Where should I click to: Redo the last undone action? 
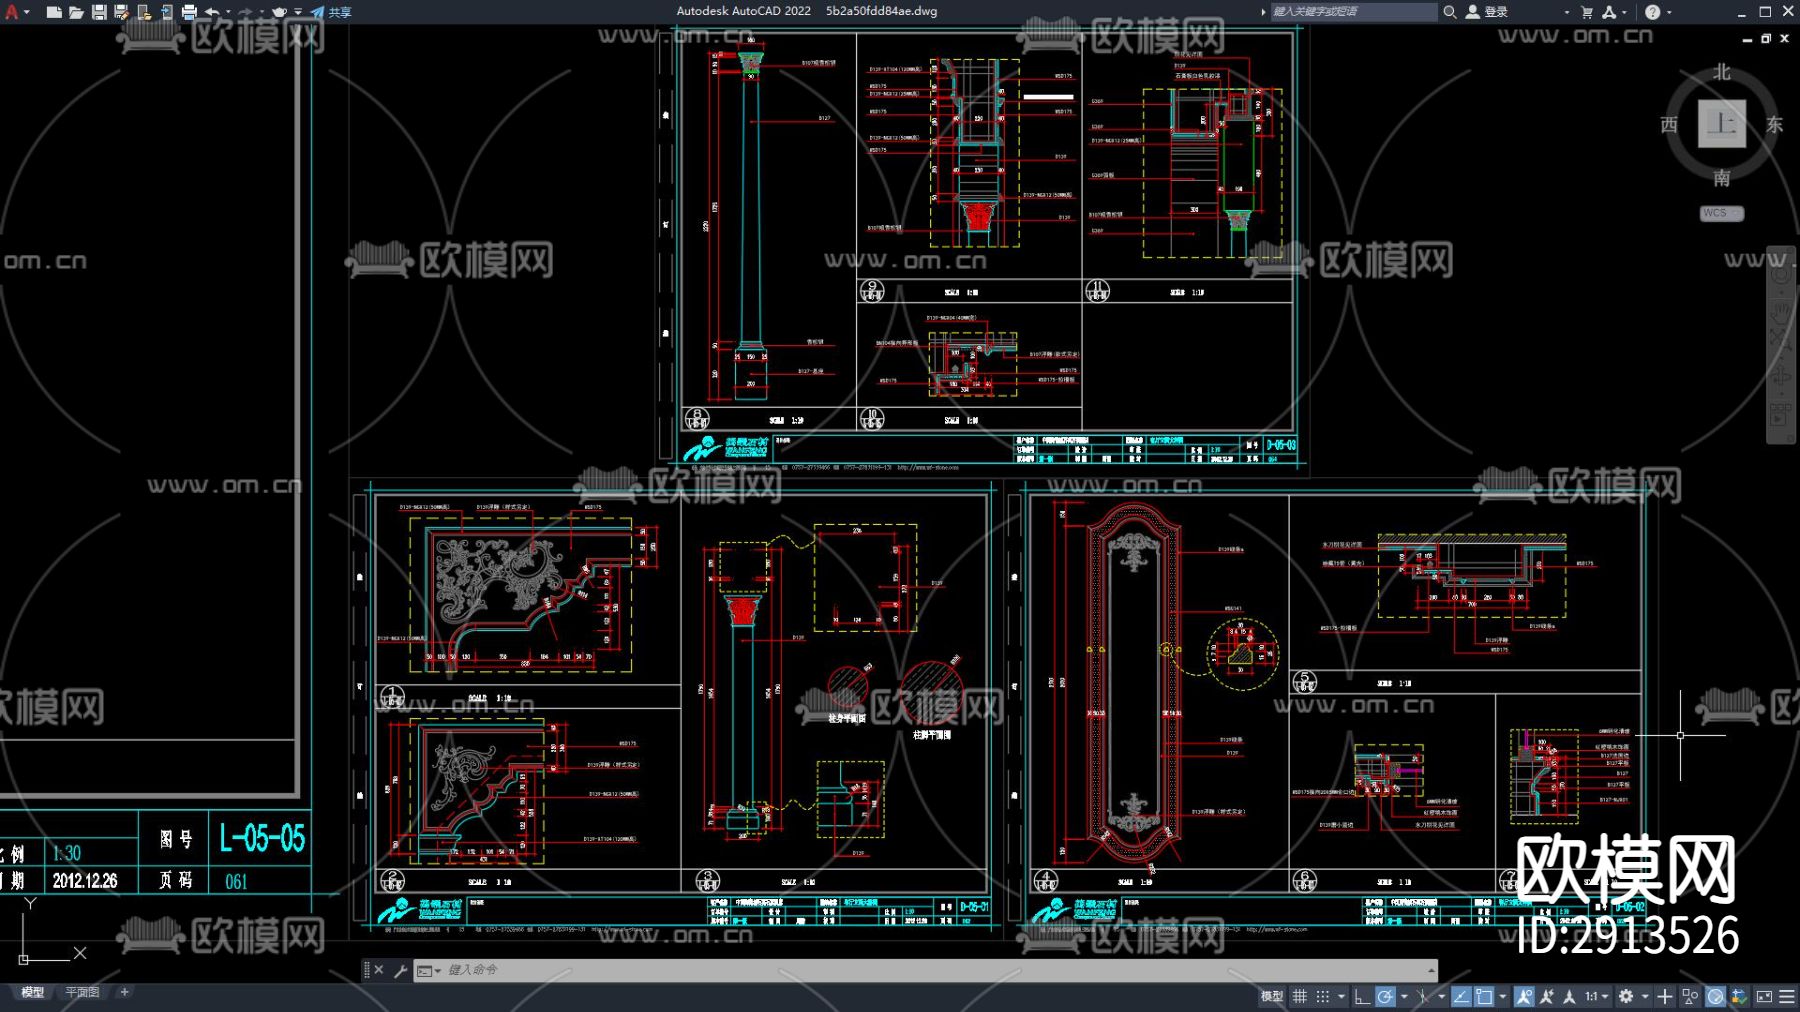245,12
